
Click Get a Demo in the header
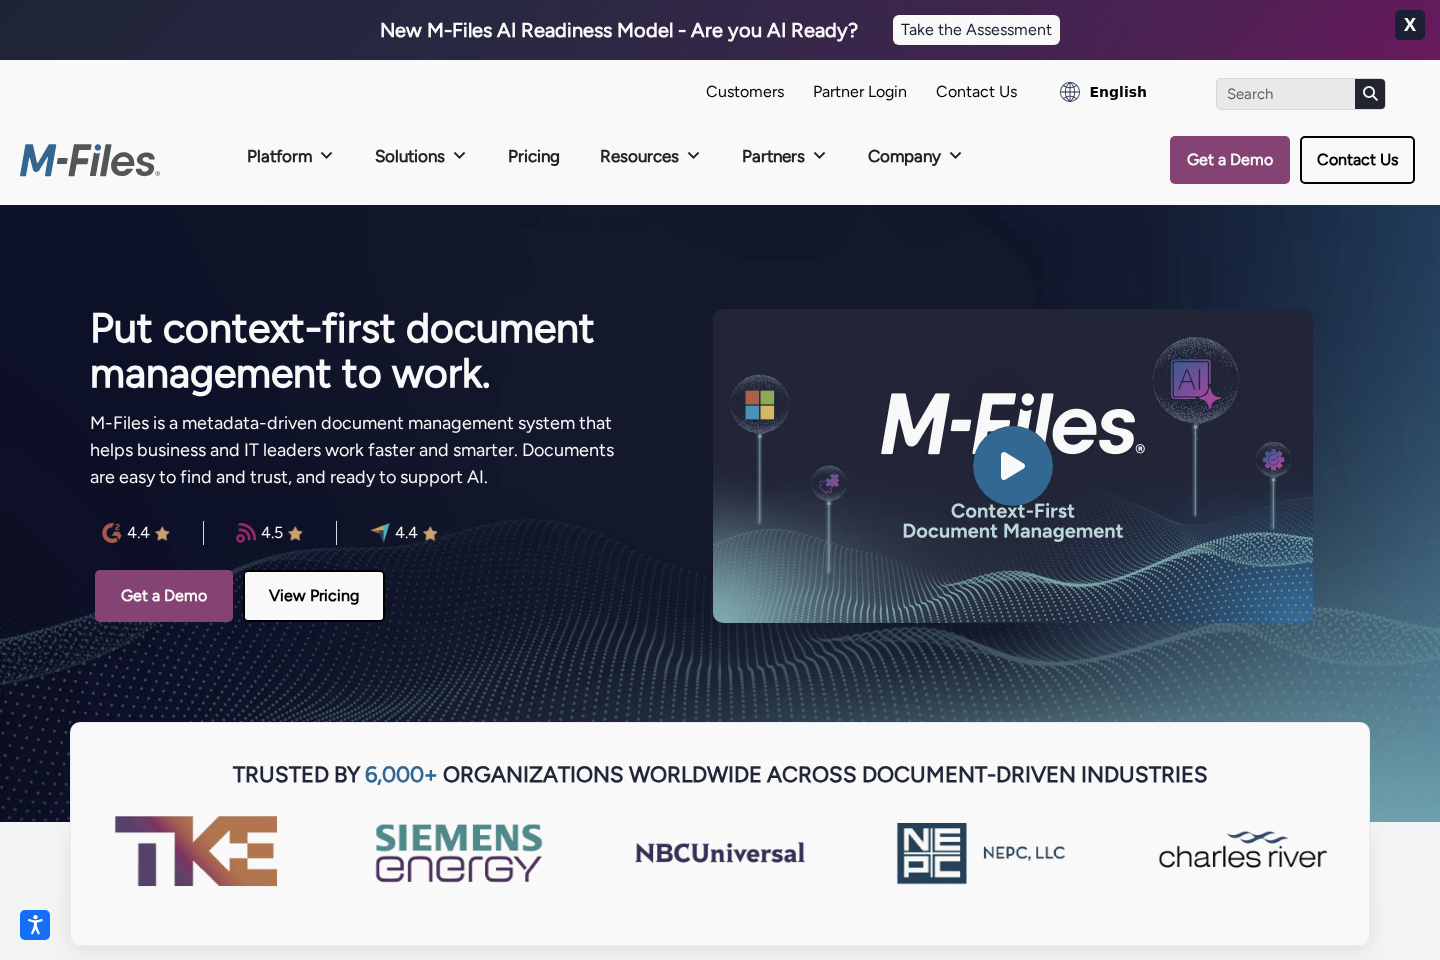tap(1230, 160)
